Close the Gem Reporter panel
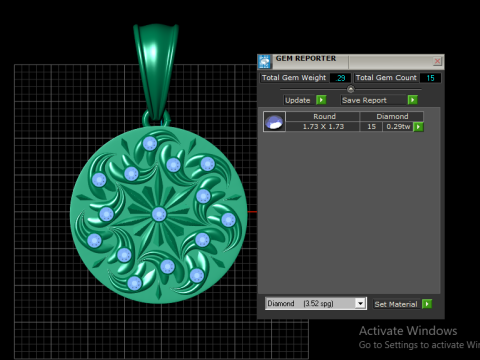The image size is (480, 360). tap(437, 61)
